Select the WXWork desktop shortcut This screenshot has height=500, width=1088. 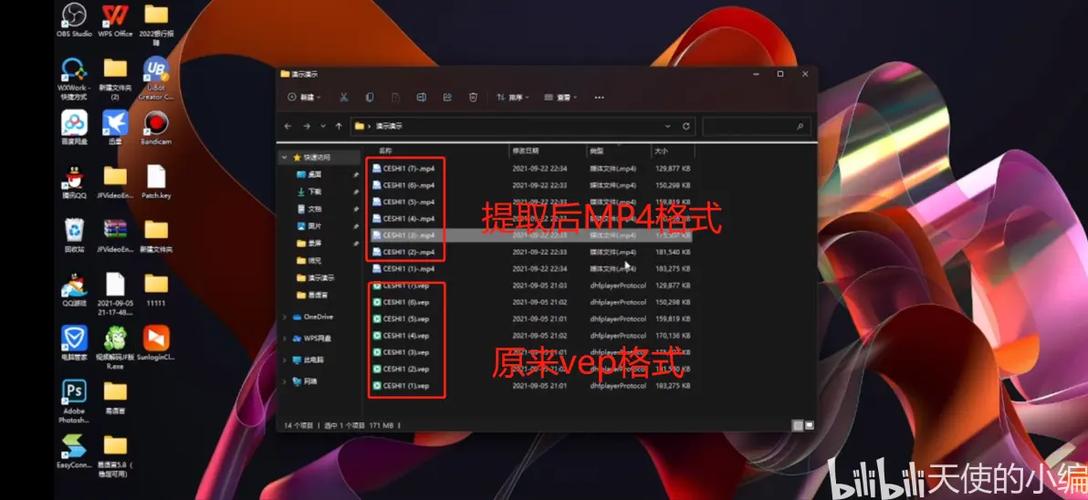click(74, 78)
